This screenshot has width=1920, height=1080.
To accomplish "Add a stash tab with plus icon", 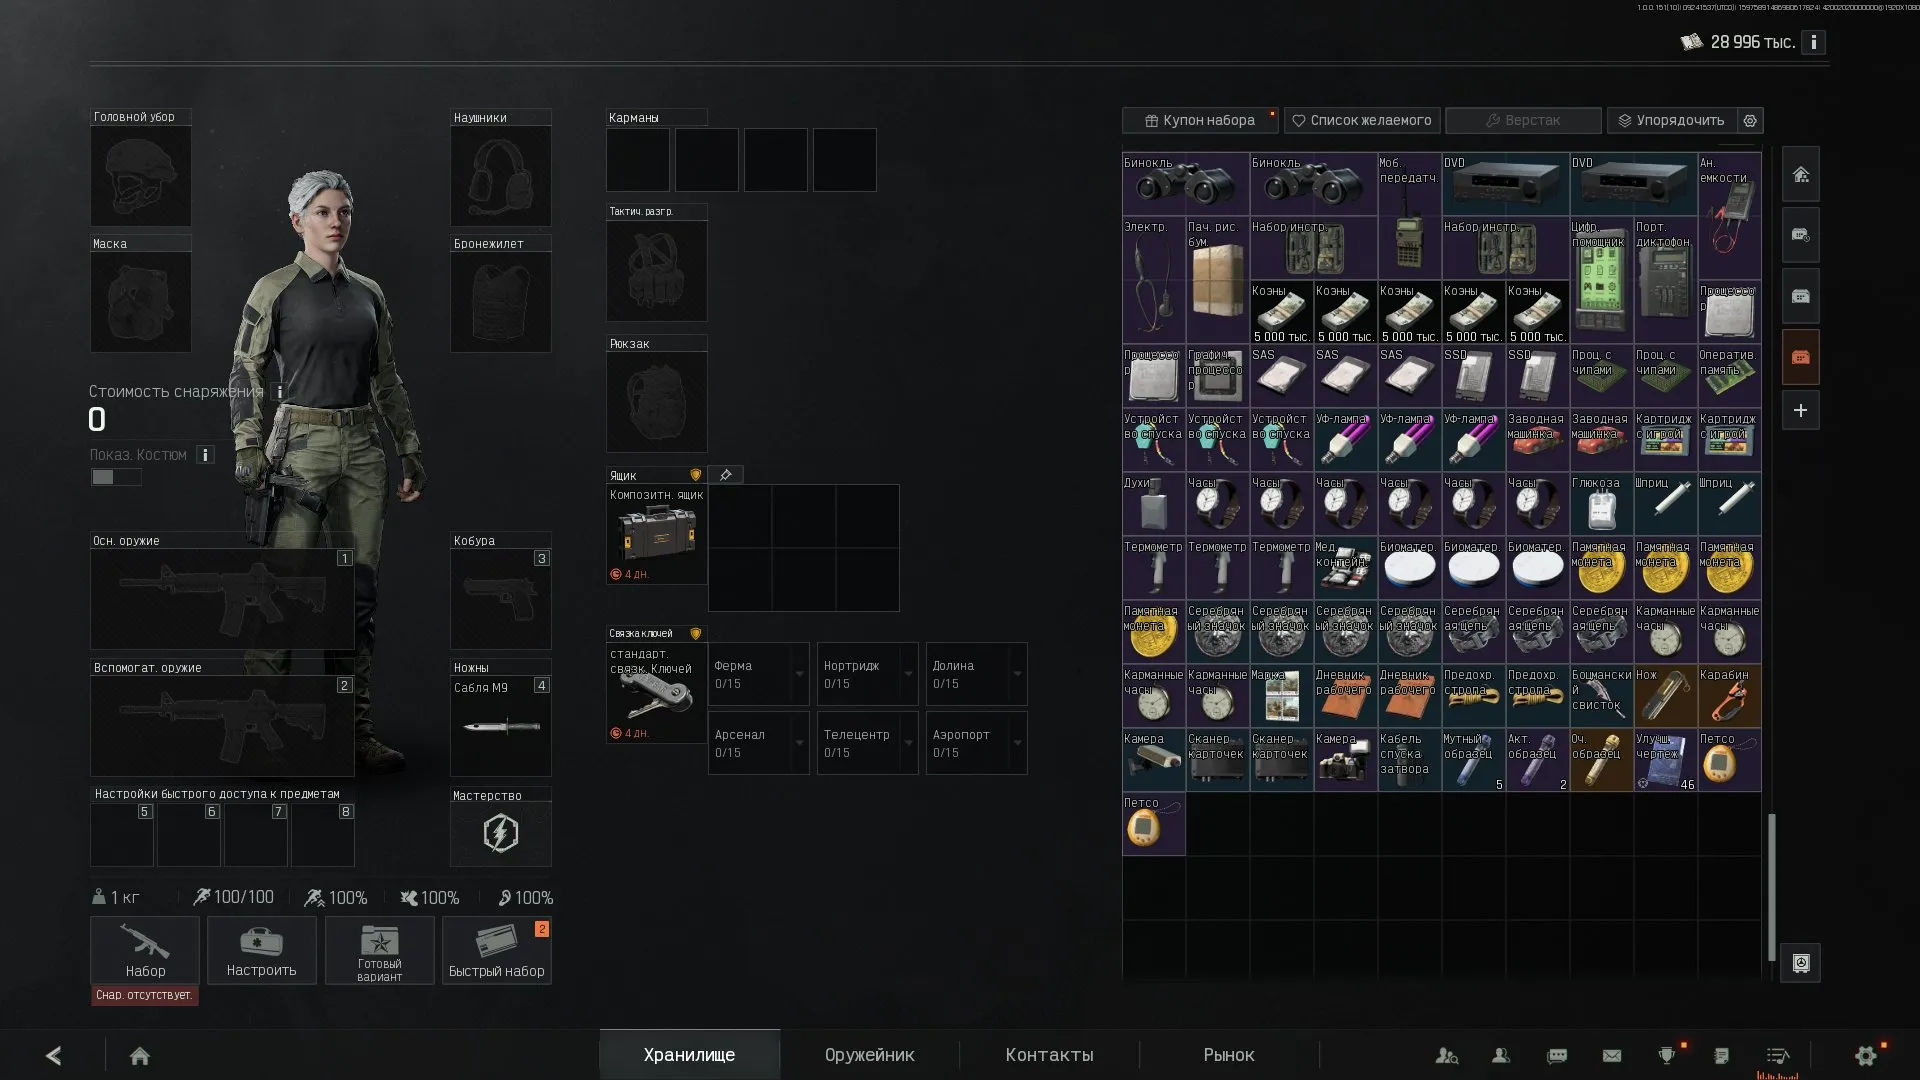I will click(1800, 411).
